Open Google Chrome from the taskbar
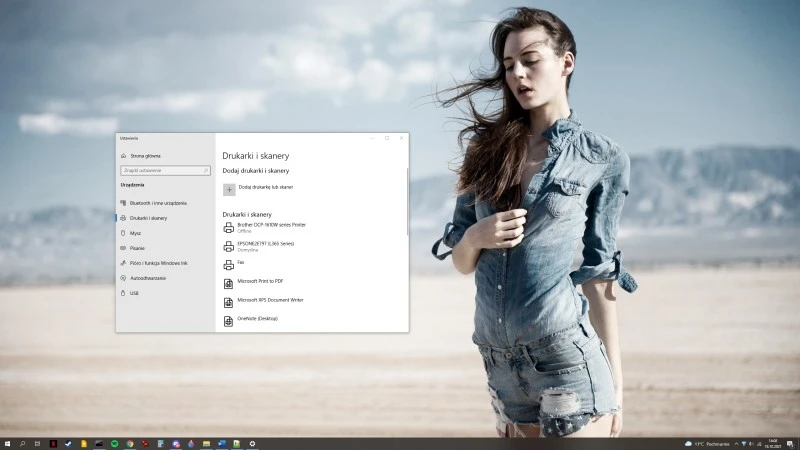800x450 pixels. (130, 444)
